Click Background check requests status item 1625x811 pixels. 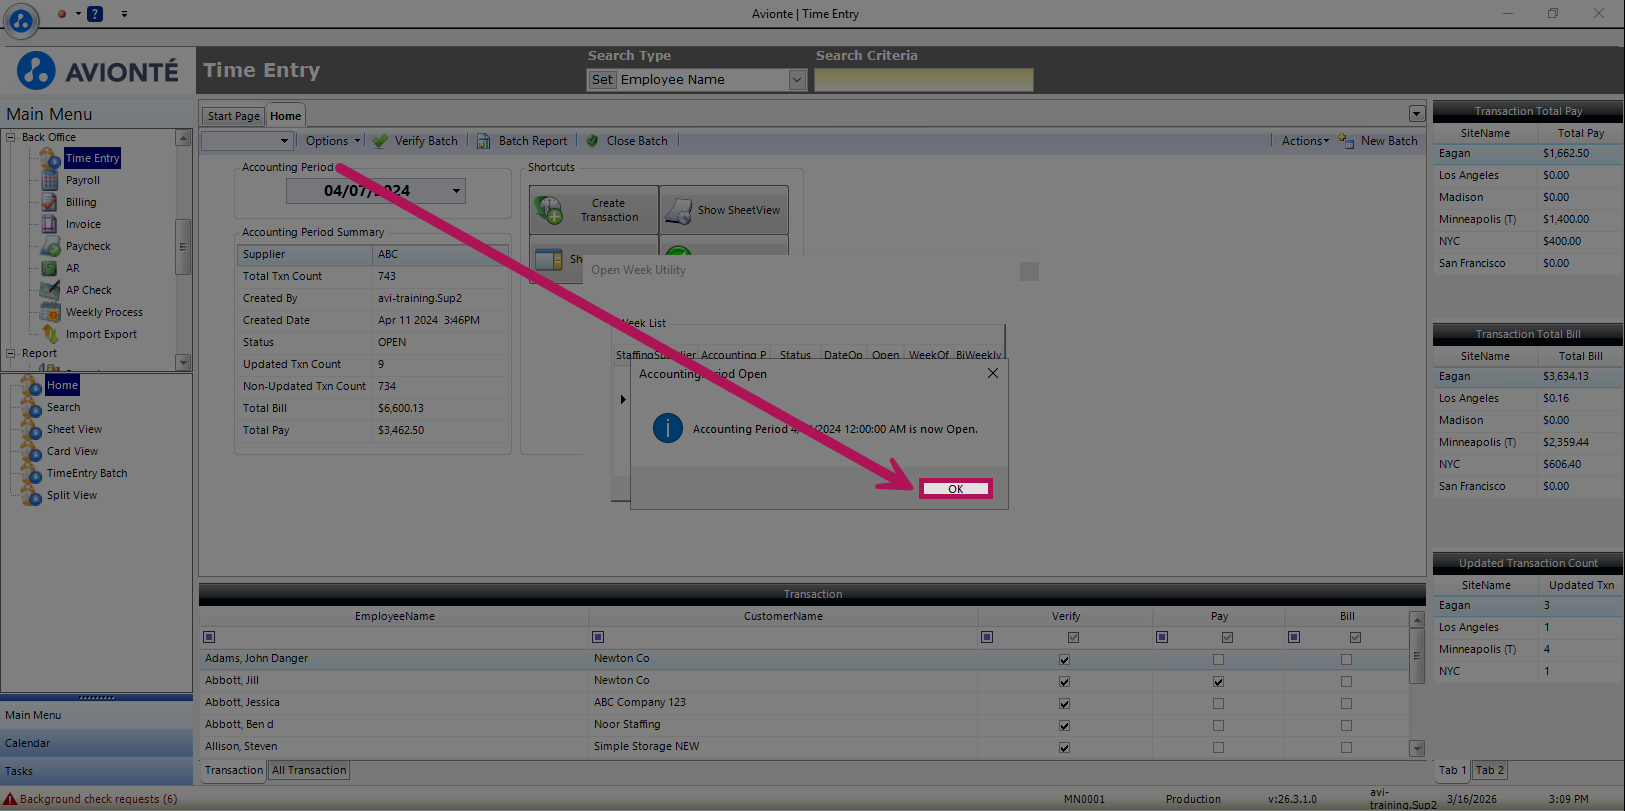[x=90, y=799]
